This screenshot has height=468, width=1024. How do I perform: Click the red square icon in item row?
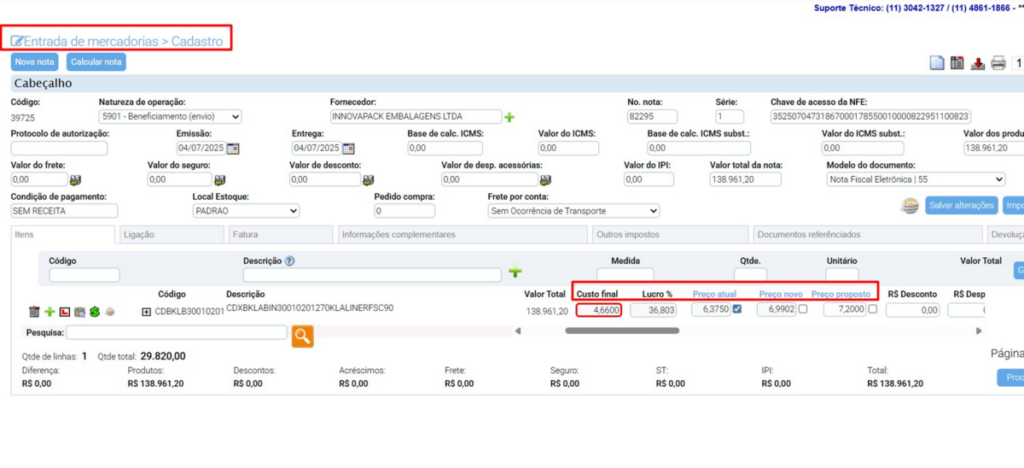[64, 312]
